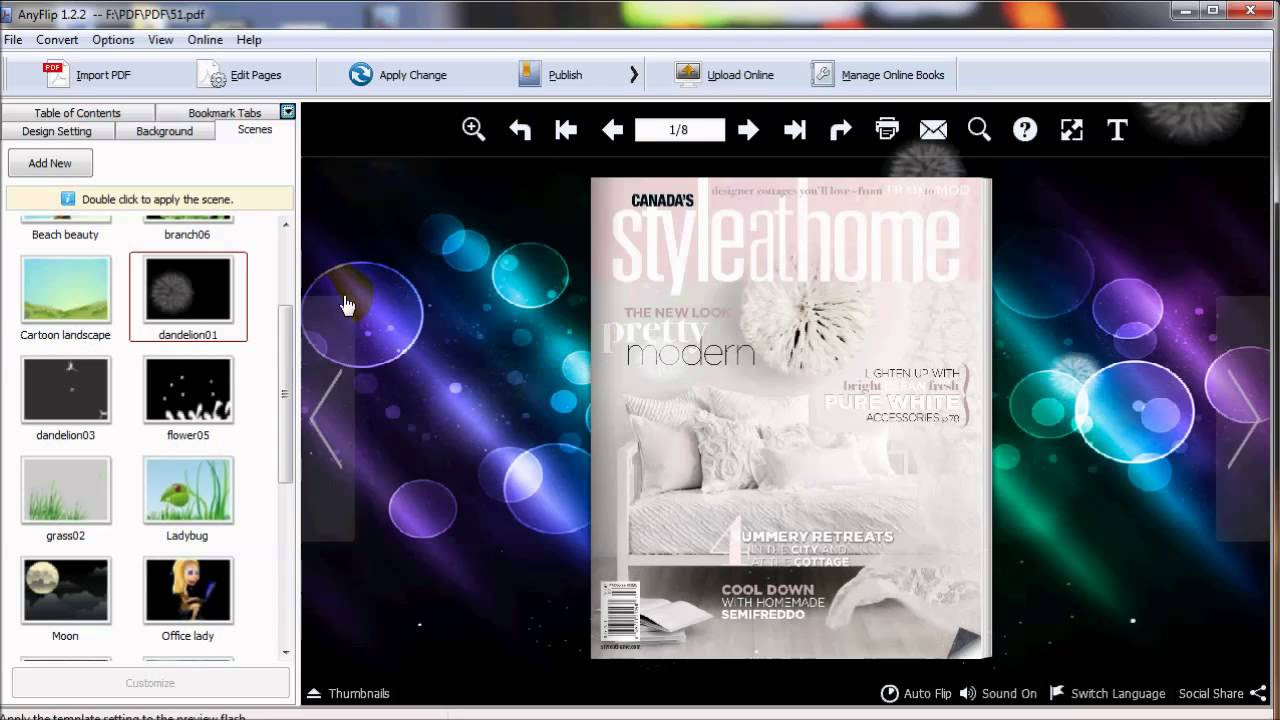1280x720 pixels.
Task: Click Apply Change toolbar button
Action: tap(398, 75)
